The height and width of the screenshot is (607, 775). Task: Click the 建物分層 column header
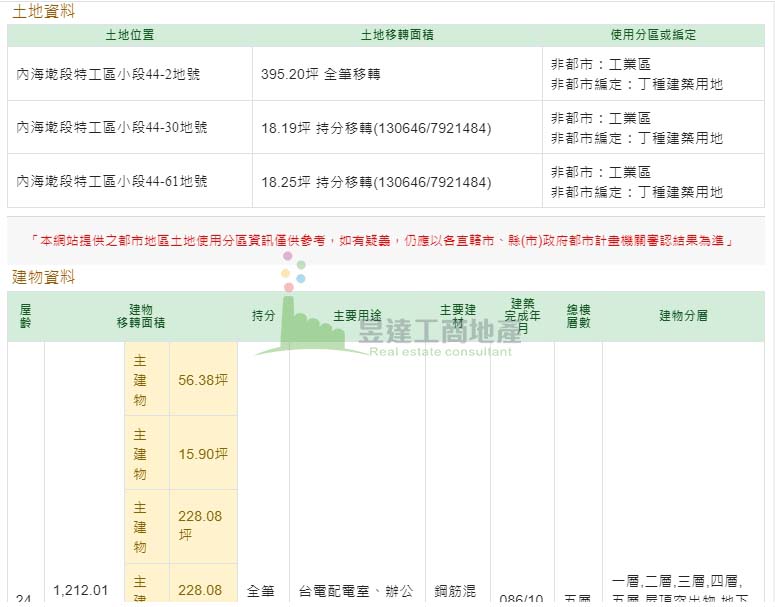684,315
